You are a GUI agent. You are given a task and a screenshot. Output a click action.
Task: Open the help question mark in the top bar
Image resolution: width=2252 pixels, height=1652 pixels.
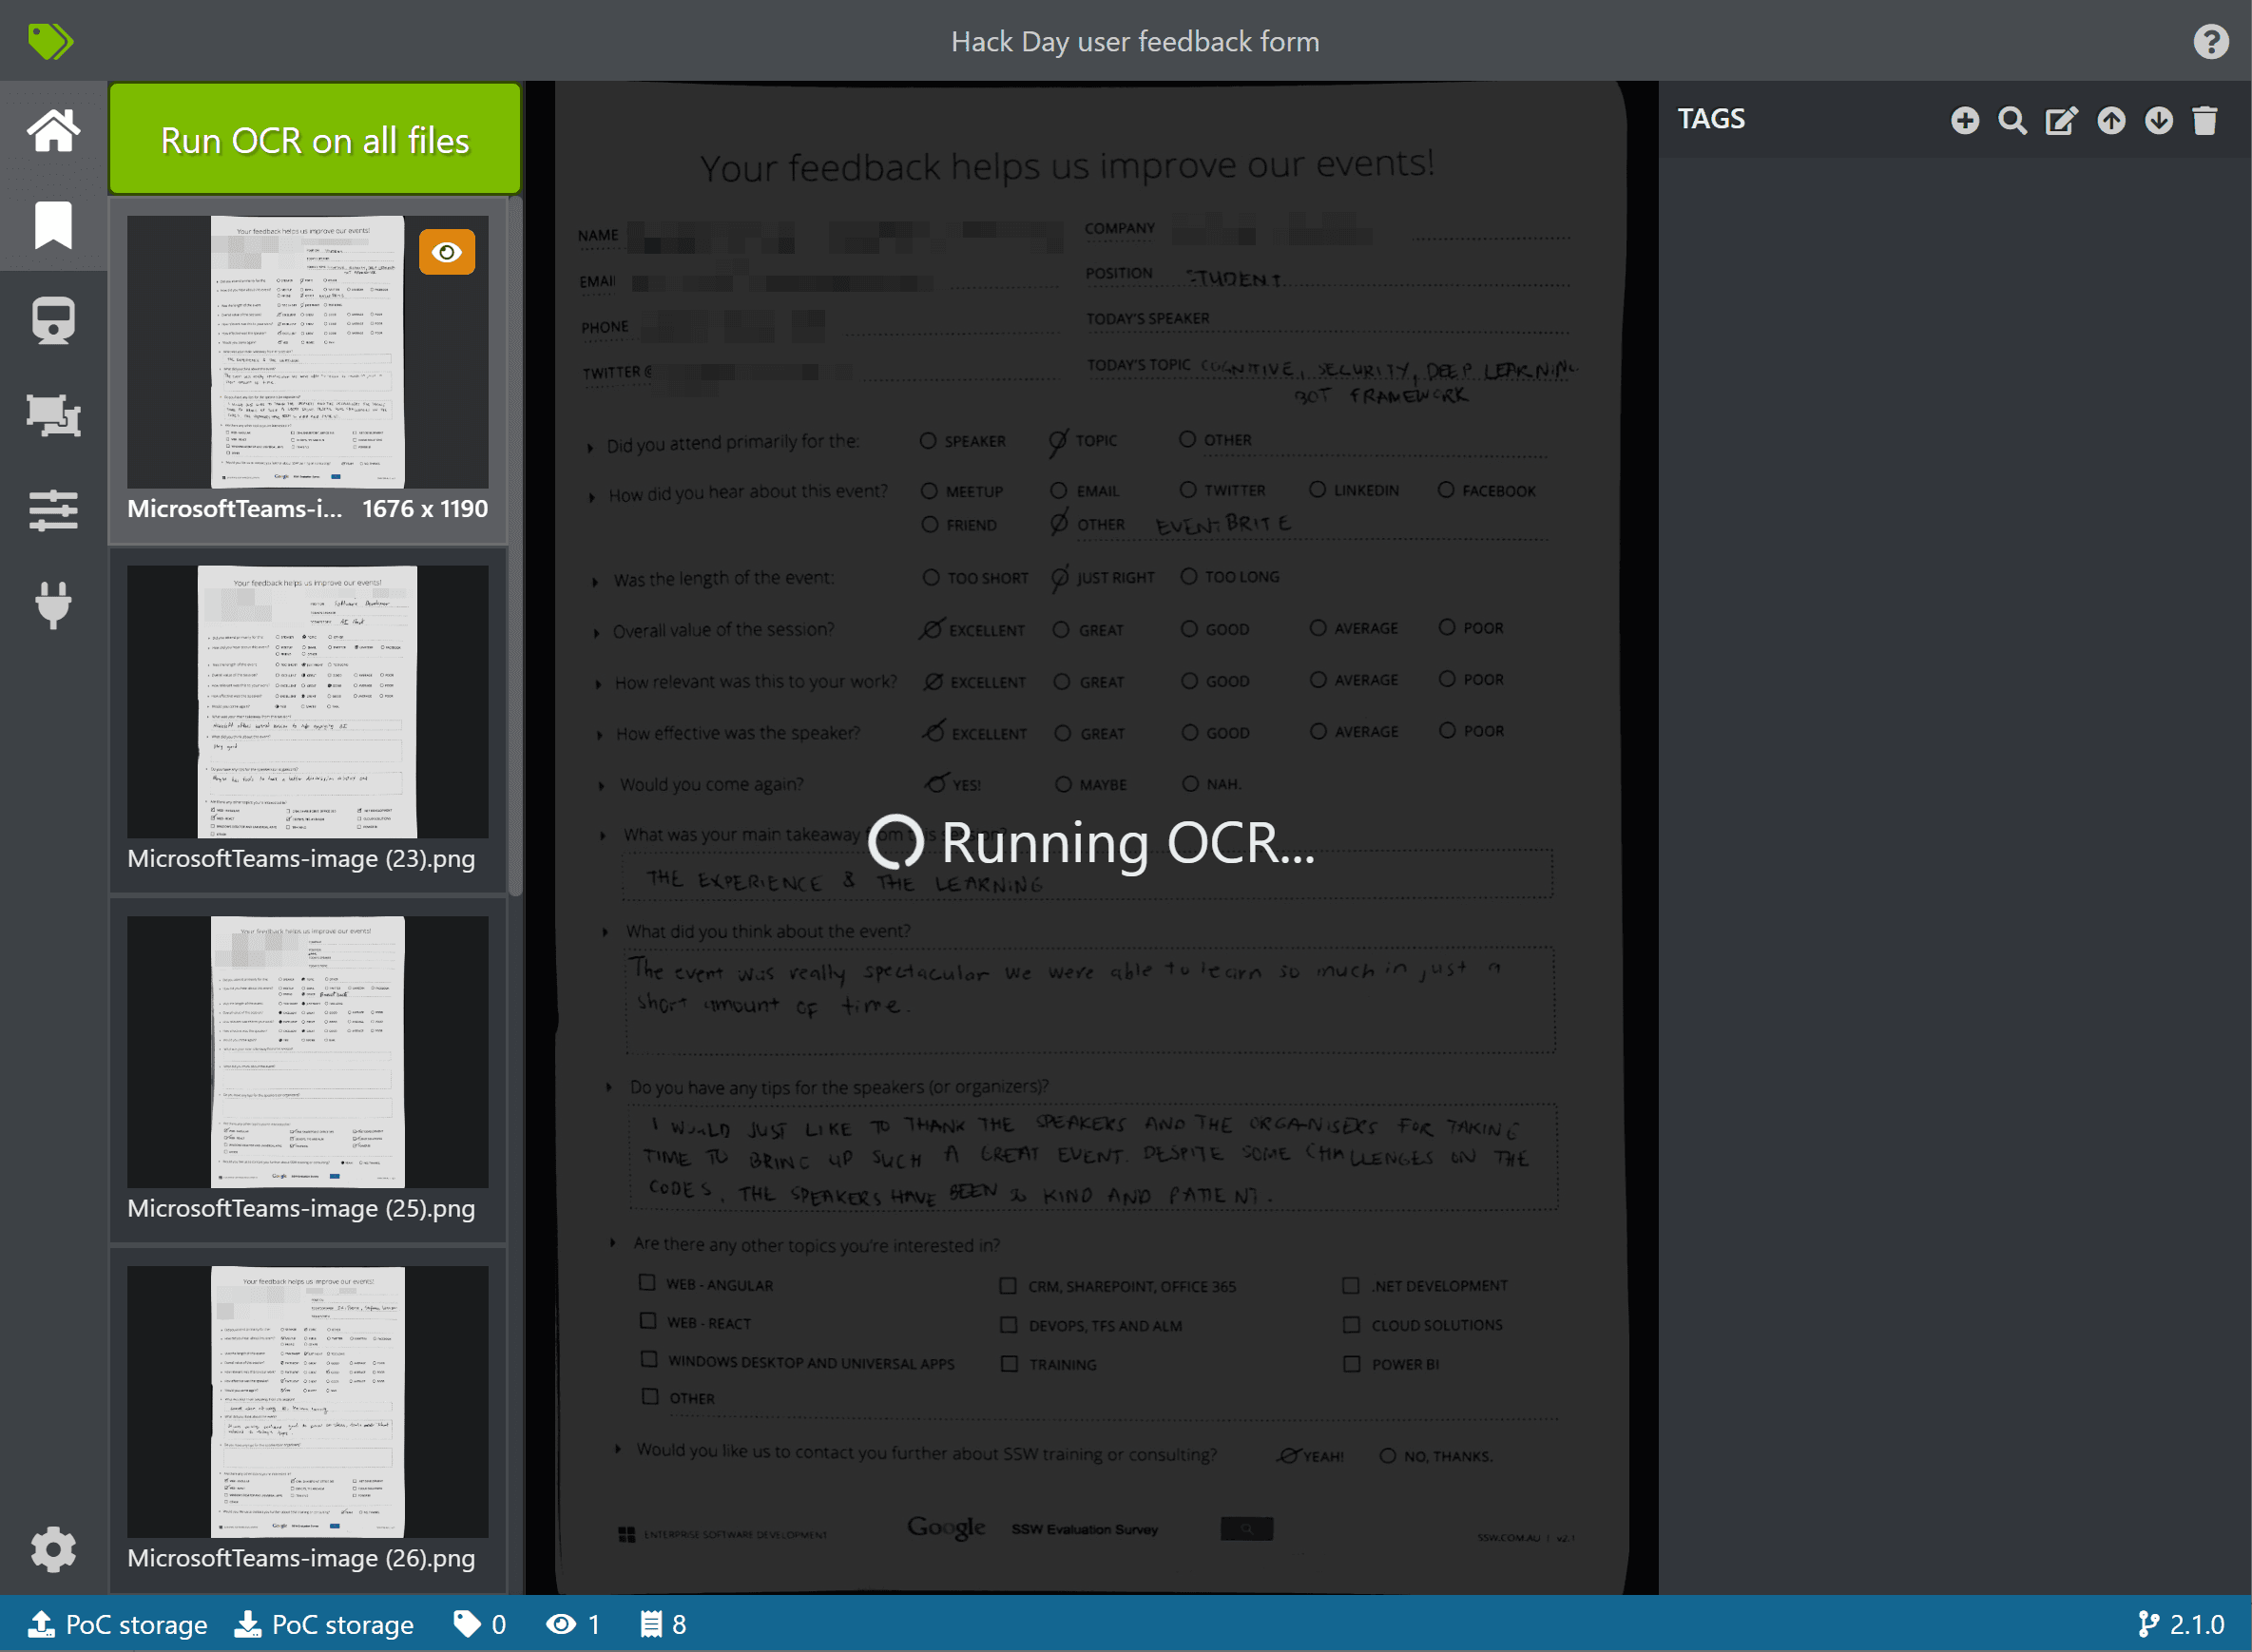click(x=2210, y=41)
